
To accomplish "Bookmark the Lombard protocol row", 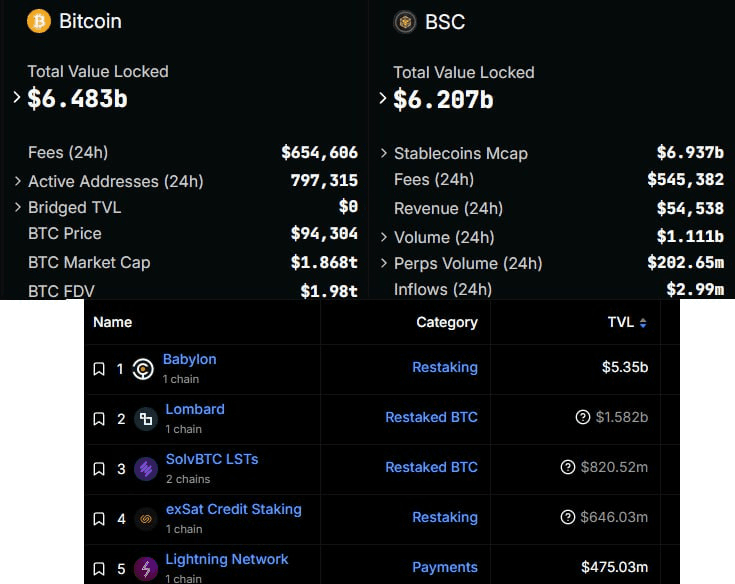I will (x=99, y=419).
